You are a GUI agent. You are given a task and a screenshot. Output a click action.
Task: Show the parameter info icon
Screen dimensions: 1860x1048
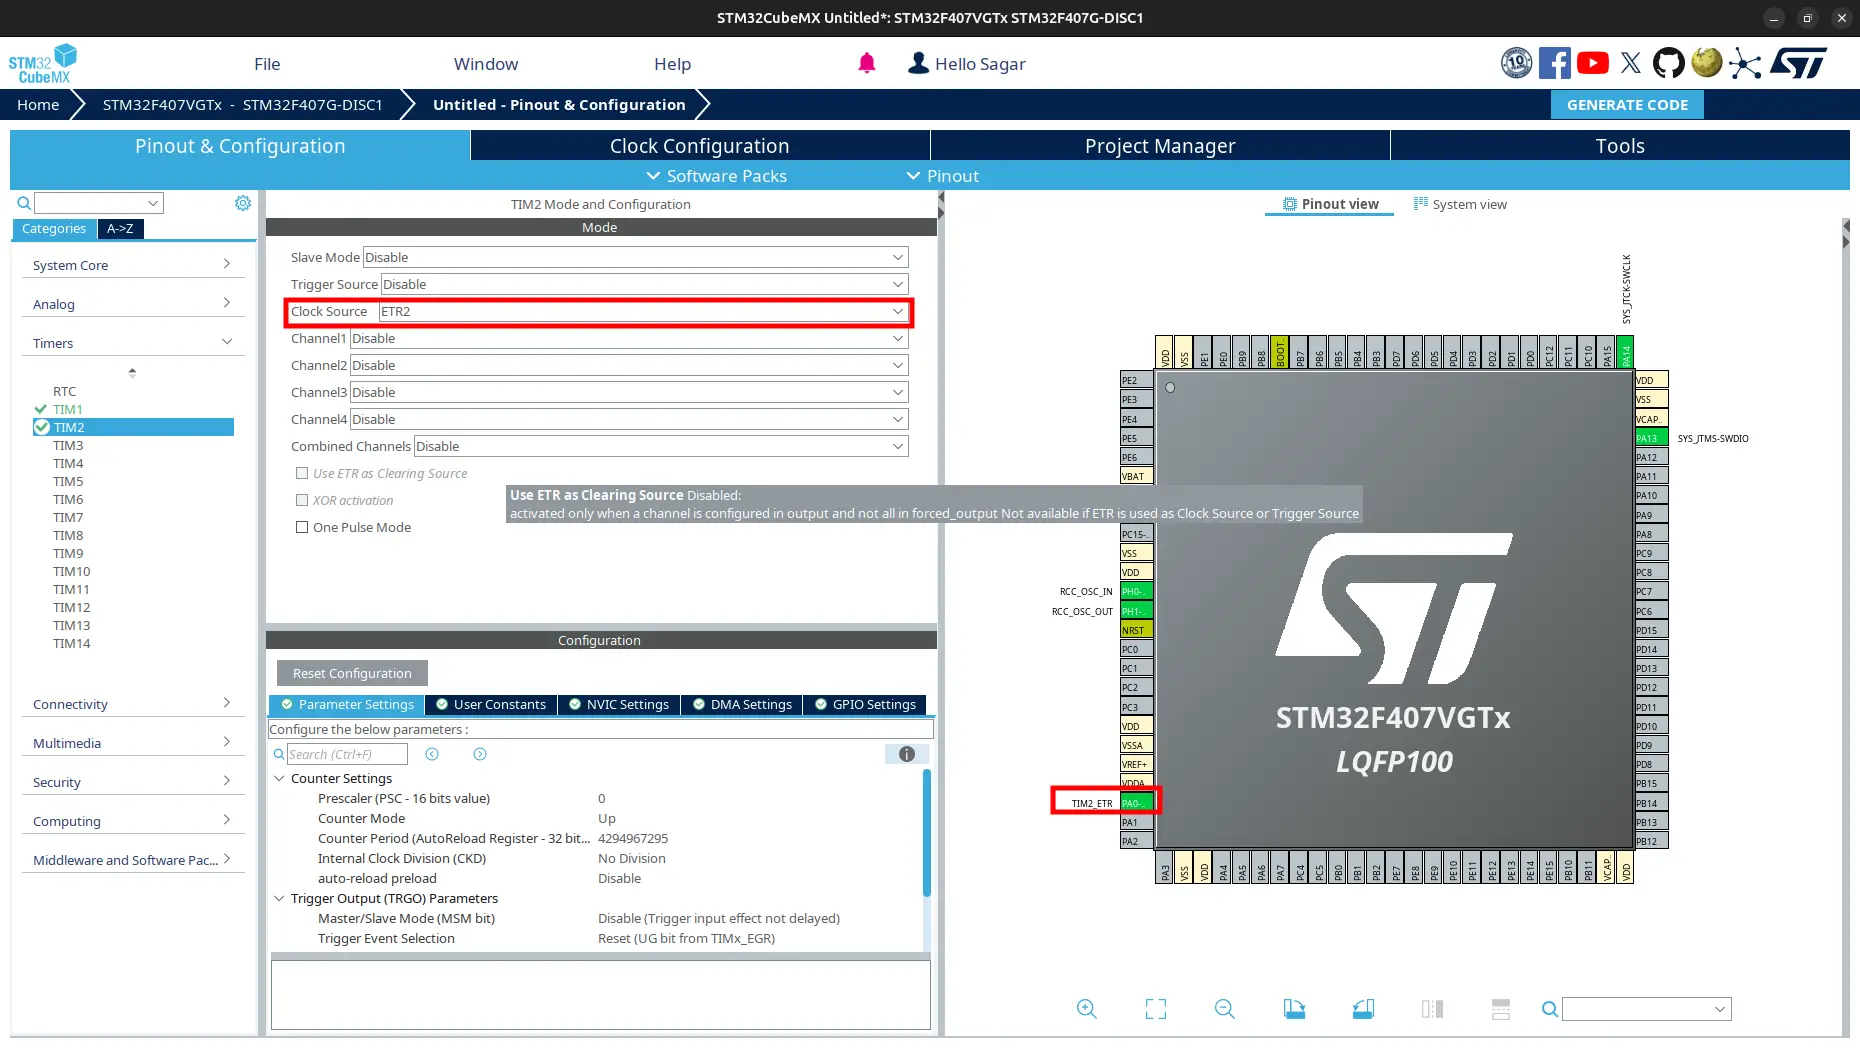point(907,754)
